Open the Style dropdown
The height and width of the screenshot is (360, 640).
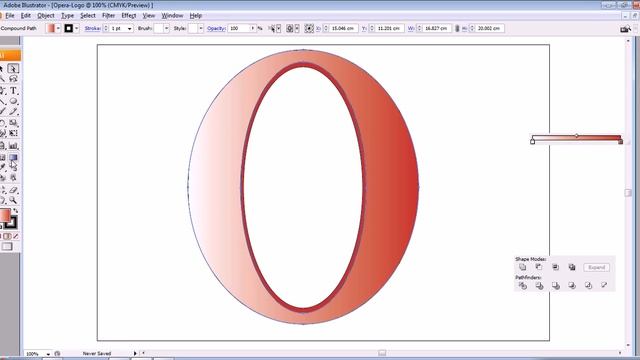coord(200,29)
